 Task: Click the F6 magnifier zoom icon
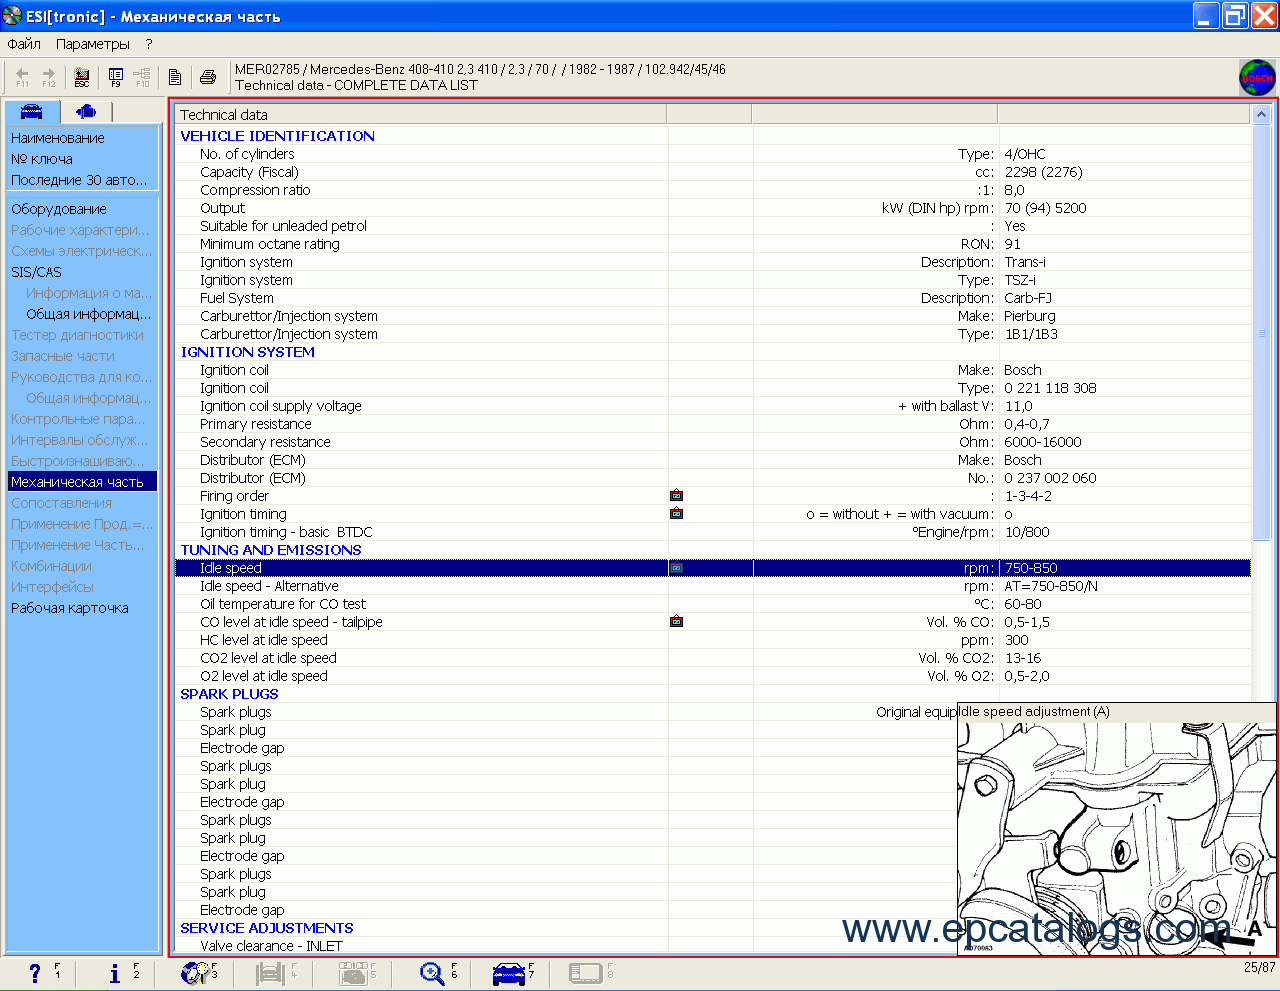[433, 973]
